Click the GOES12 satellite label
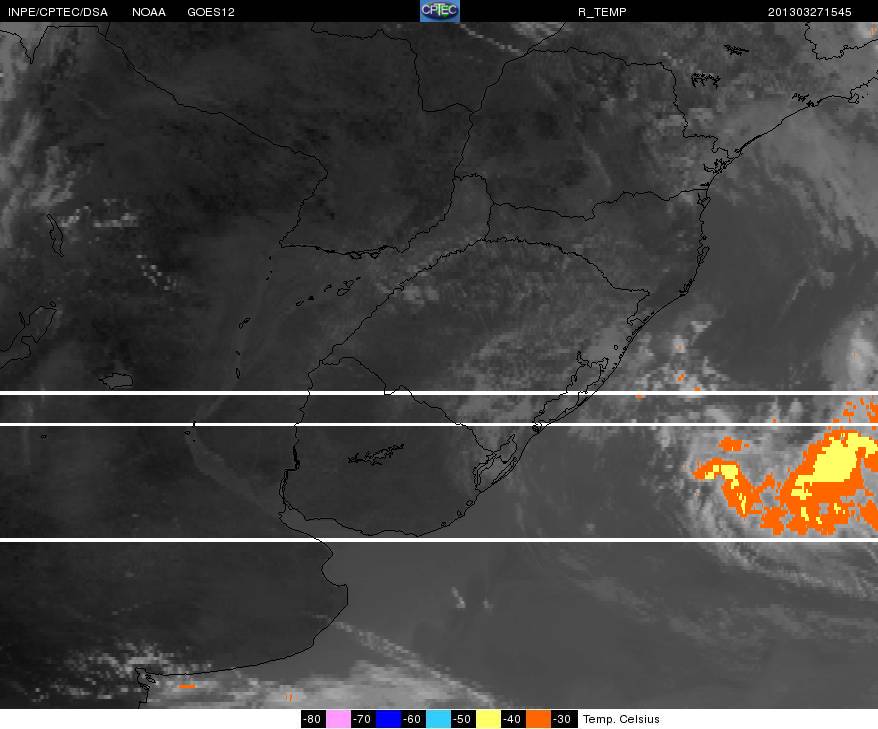This screenshot has height=729, width=878. [x=211, y=12]
